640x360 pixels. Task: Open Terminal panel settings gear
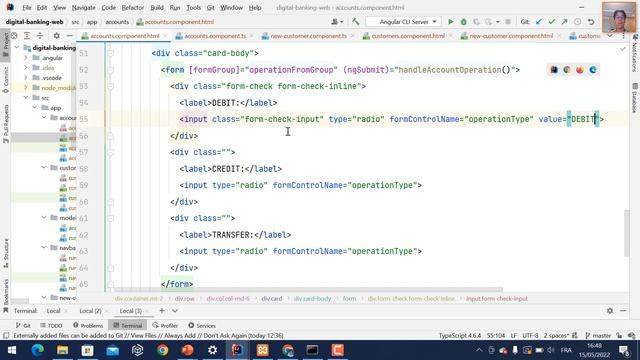pos(610,311)
